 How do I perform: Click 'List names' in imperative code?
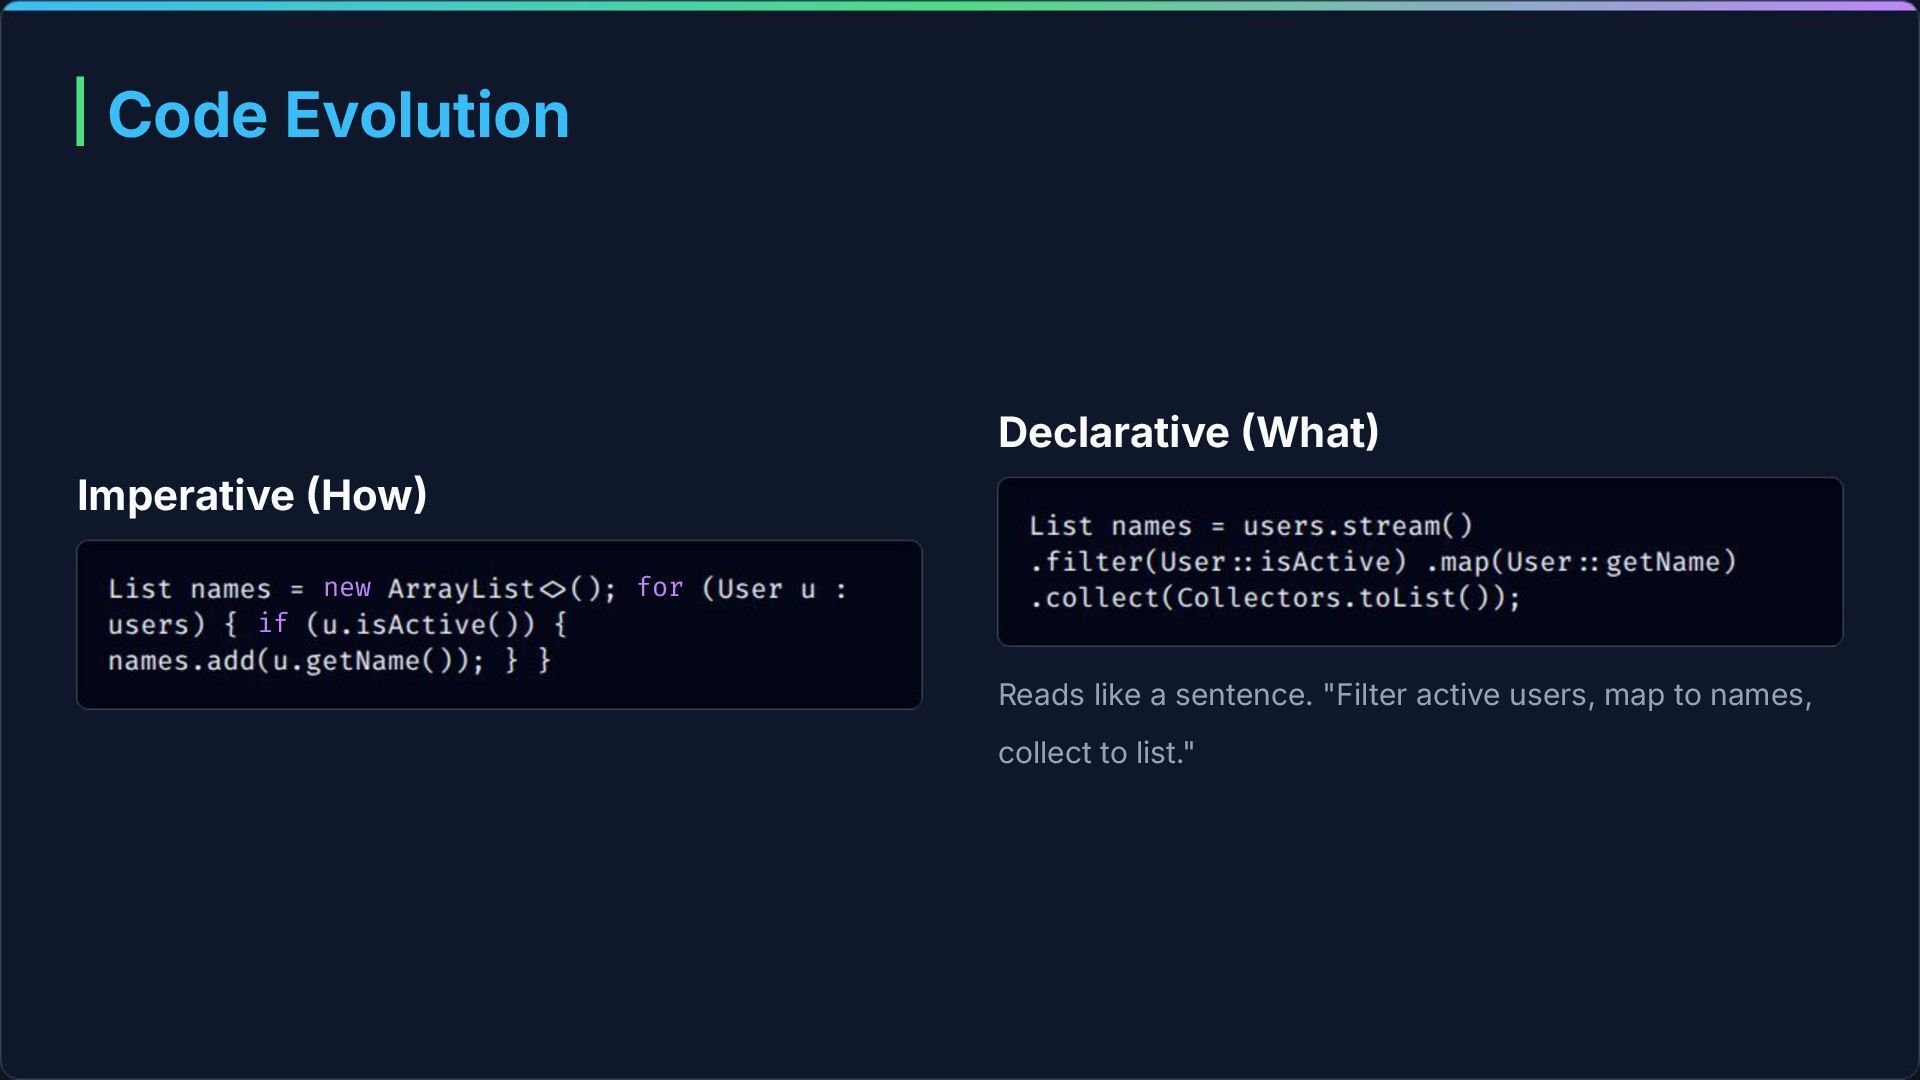[189, 589]
